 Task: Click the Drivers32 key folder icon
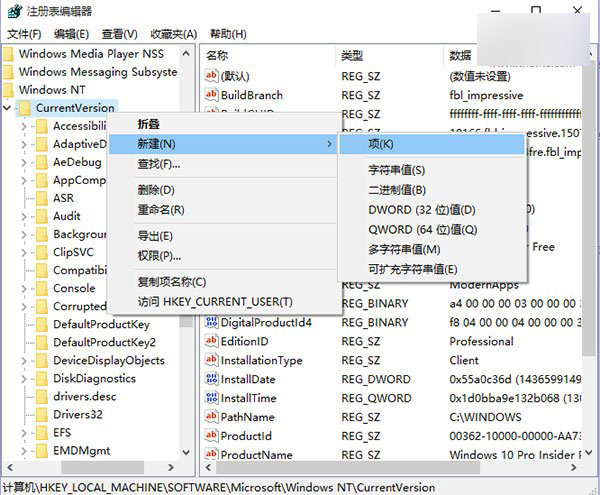pos(41,414)
